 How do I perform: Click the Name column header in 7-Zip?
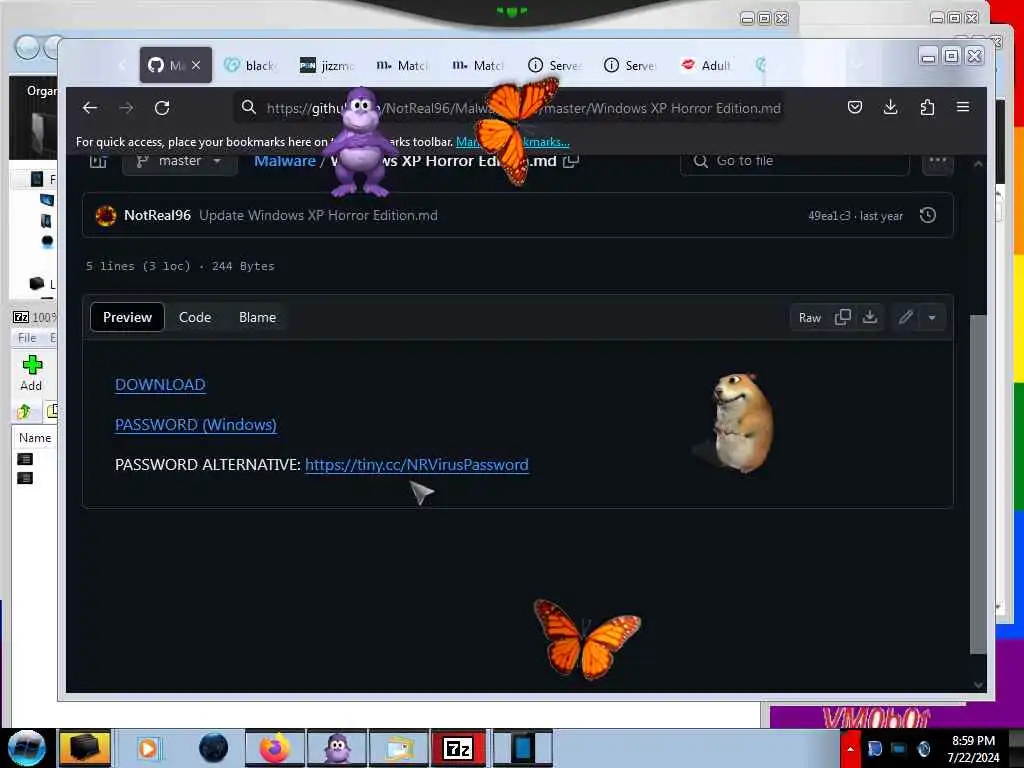pos(35,438)
